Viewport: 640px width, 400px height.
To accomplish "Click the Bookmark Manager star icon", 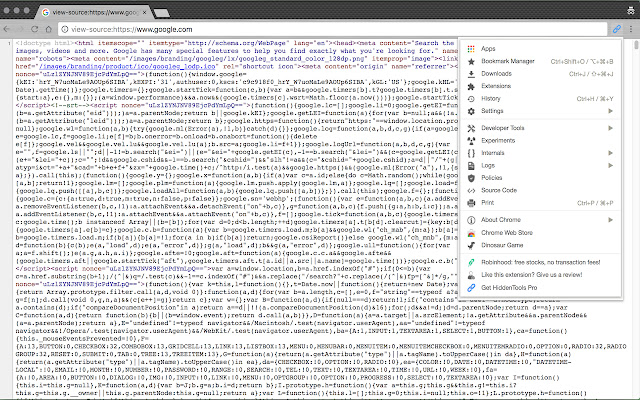I will (471, 61).
